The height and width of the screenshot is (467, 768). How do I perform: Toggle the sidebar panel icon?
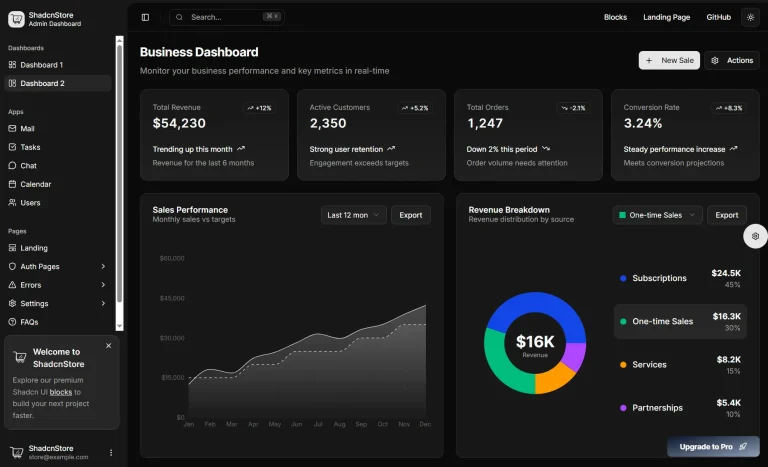pyautogui.click(x=145, y=17)
